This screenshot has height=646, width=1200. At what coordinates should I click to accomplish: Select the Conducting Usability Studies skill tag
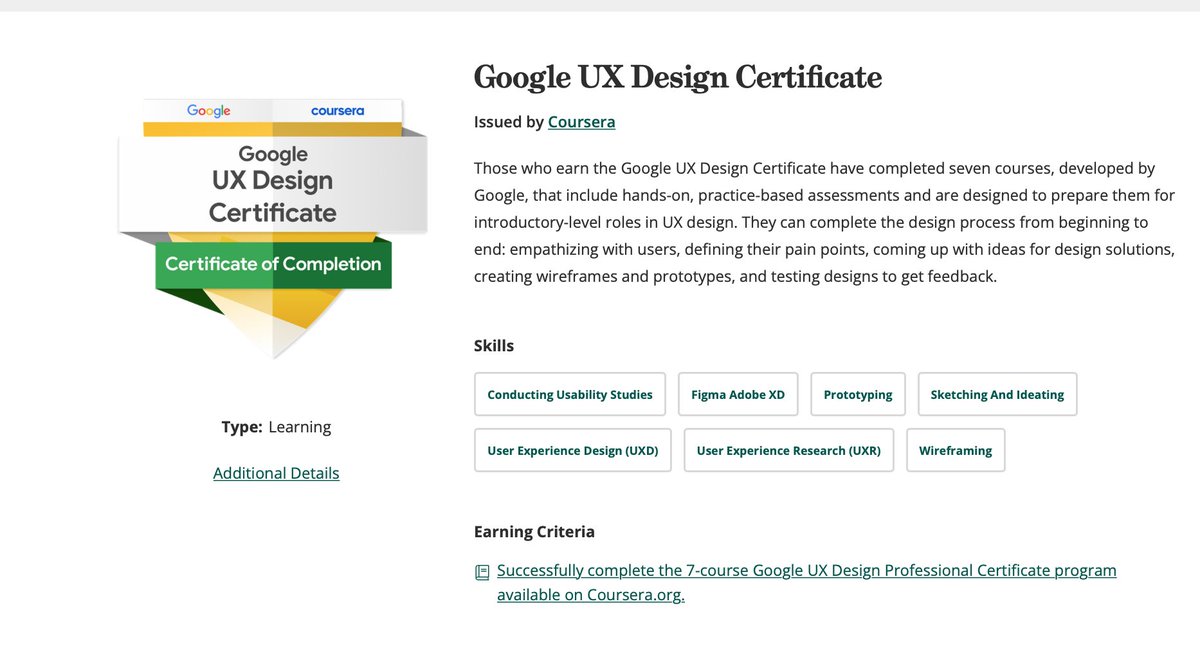click(x=570, y=394)
